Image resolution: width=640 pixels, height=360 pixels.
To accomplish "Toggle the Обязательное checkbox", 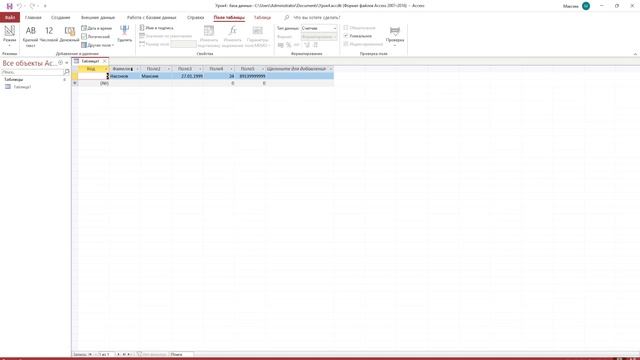I will (x=346, y=28).
